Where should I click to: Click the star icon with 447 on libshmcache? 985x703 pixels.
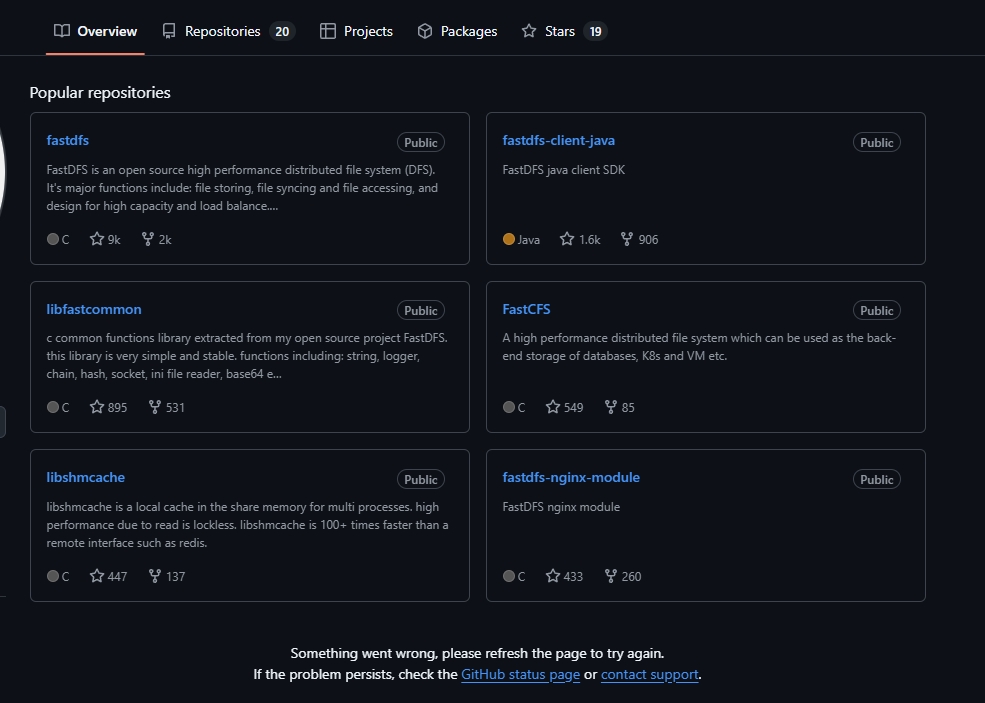[97, 576]
